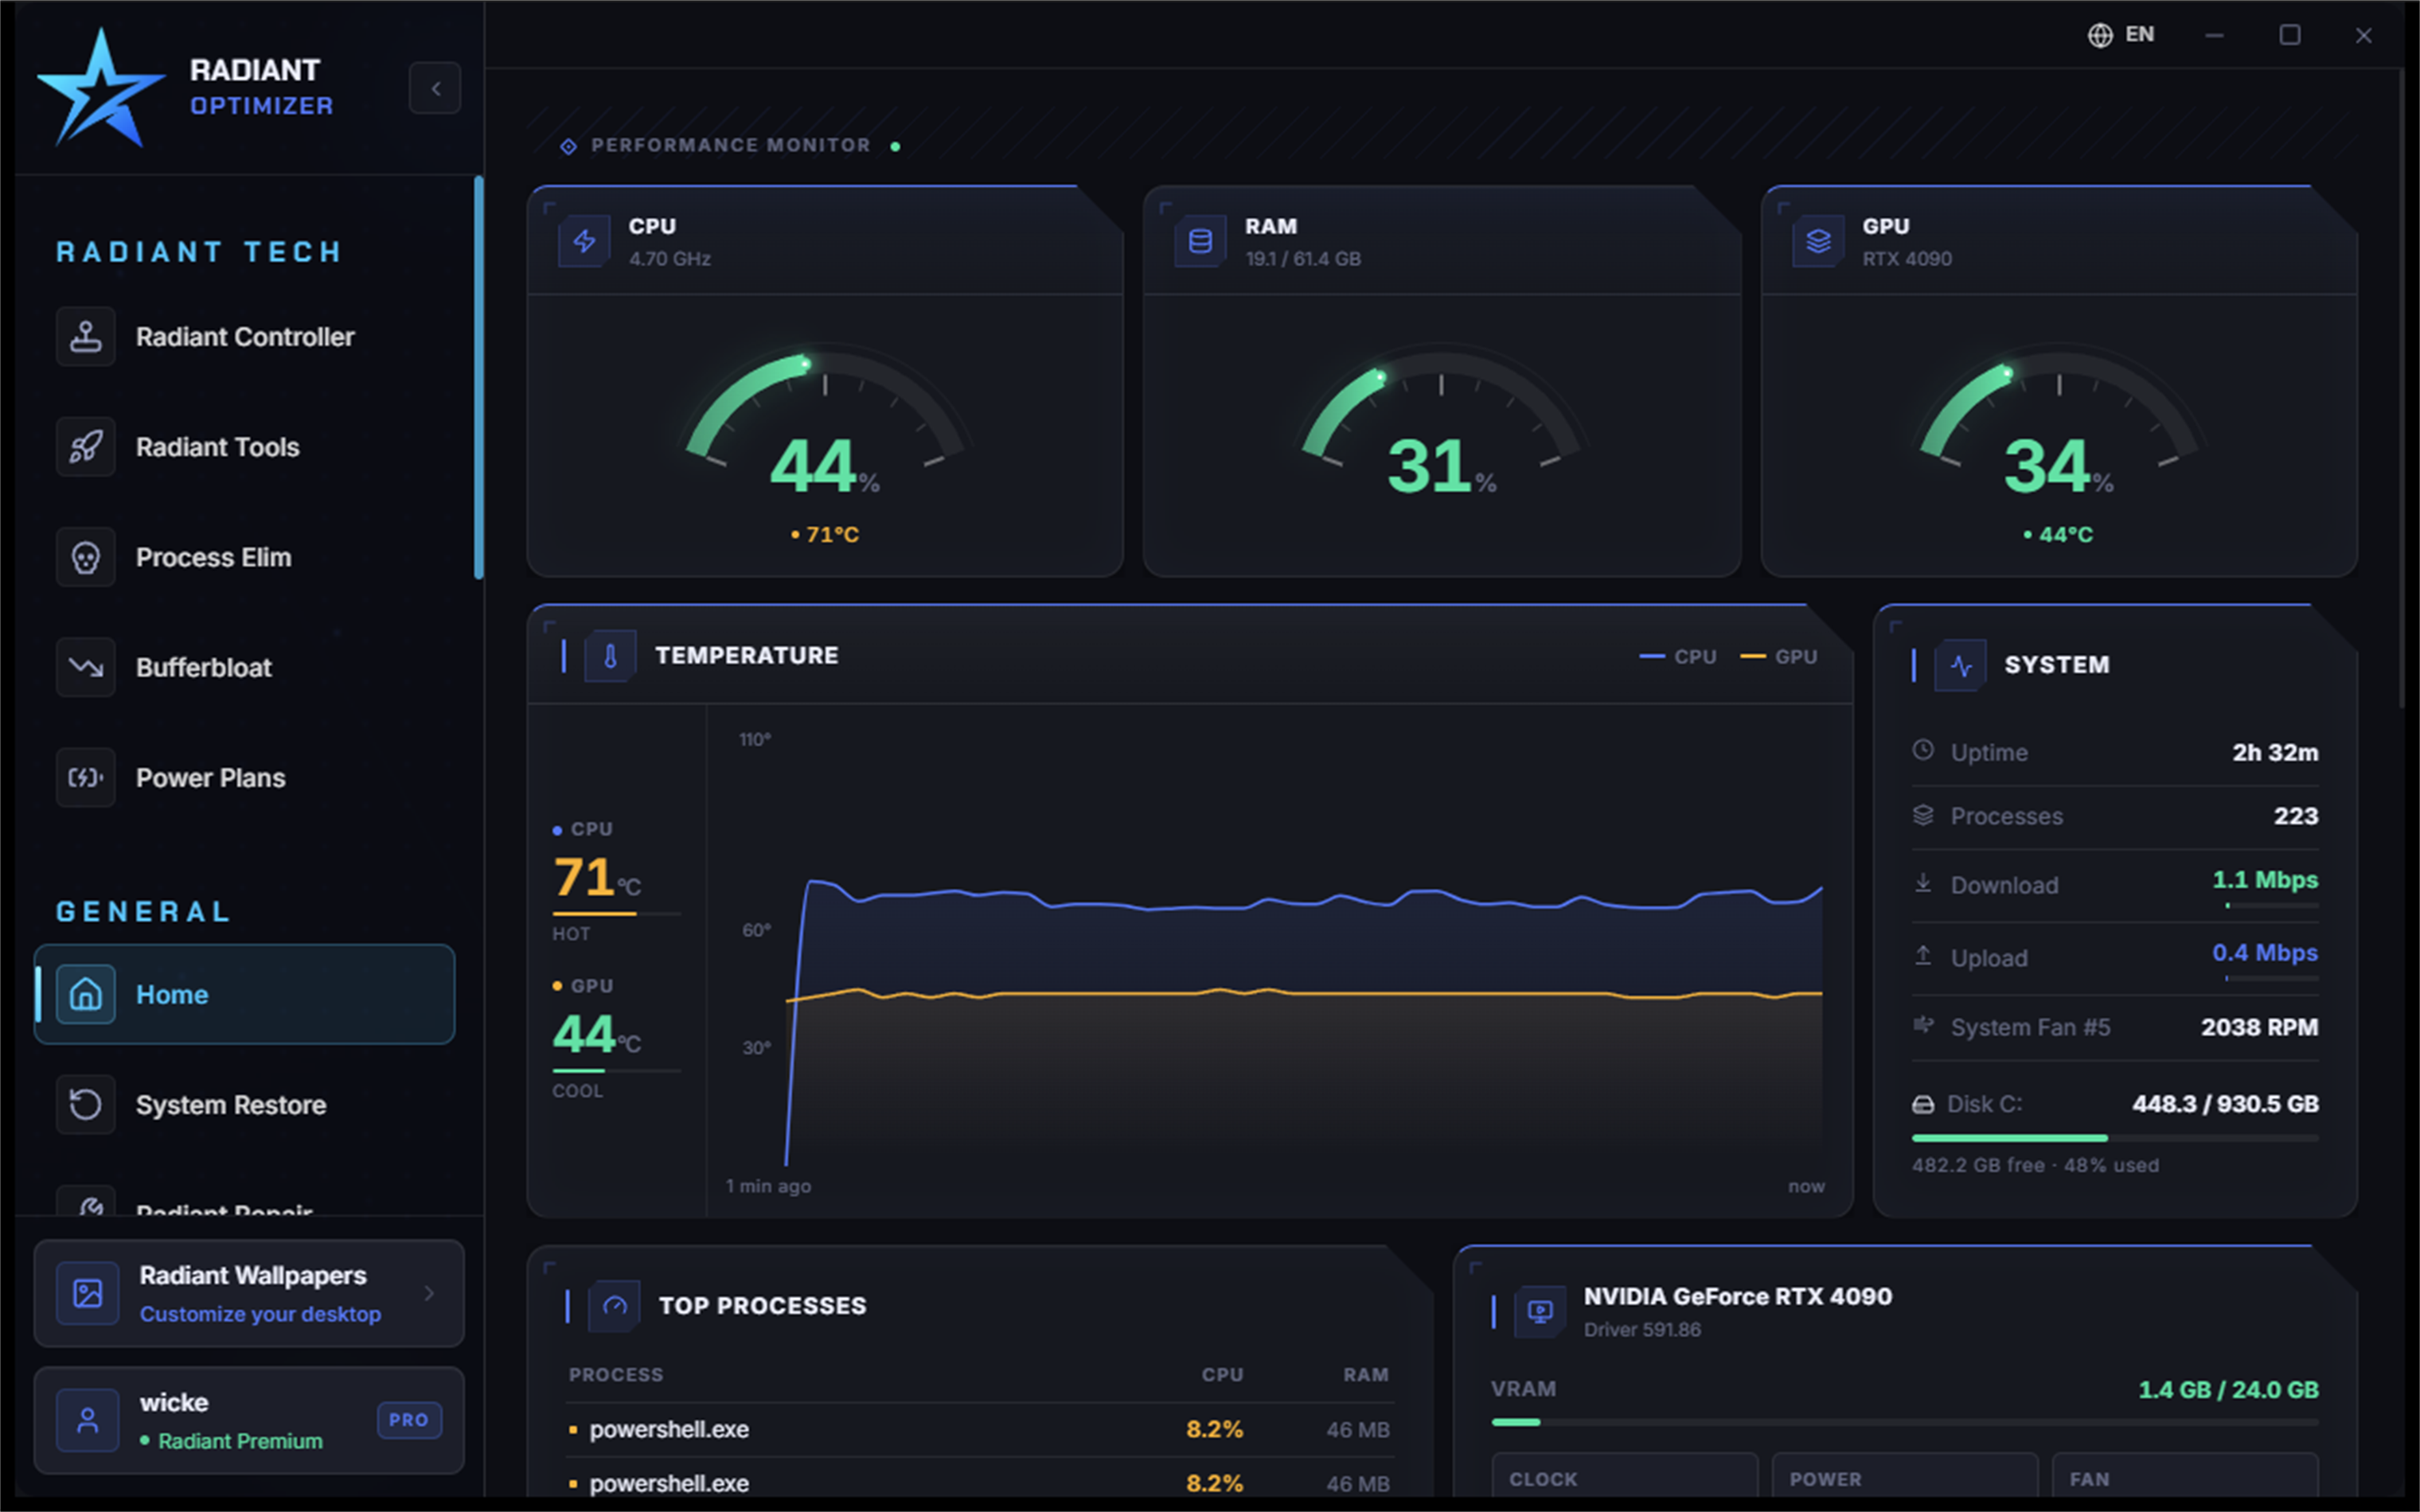Click the VRAM usage progress bar

point(1905,1422)
